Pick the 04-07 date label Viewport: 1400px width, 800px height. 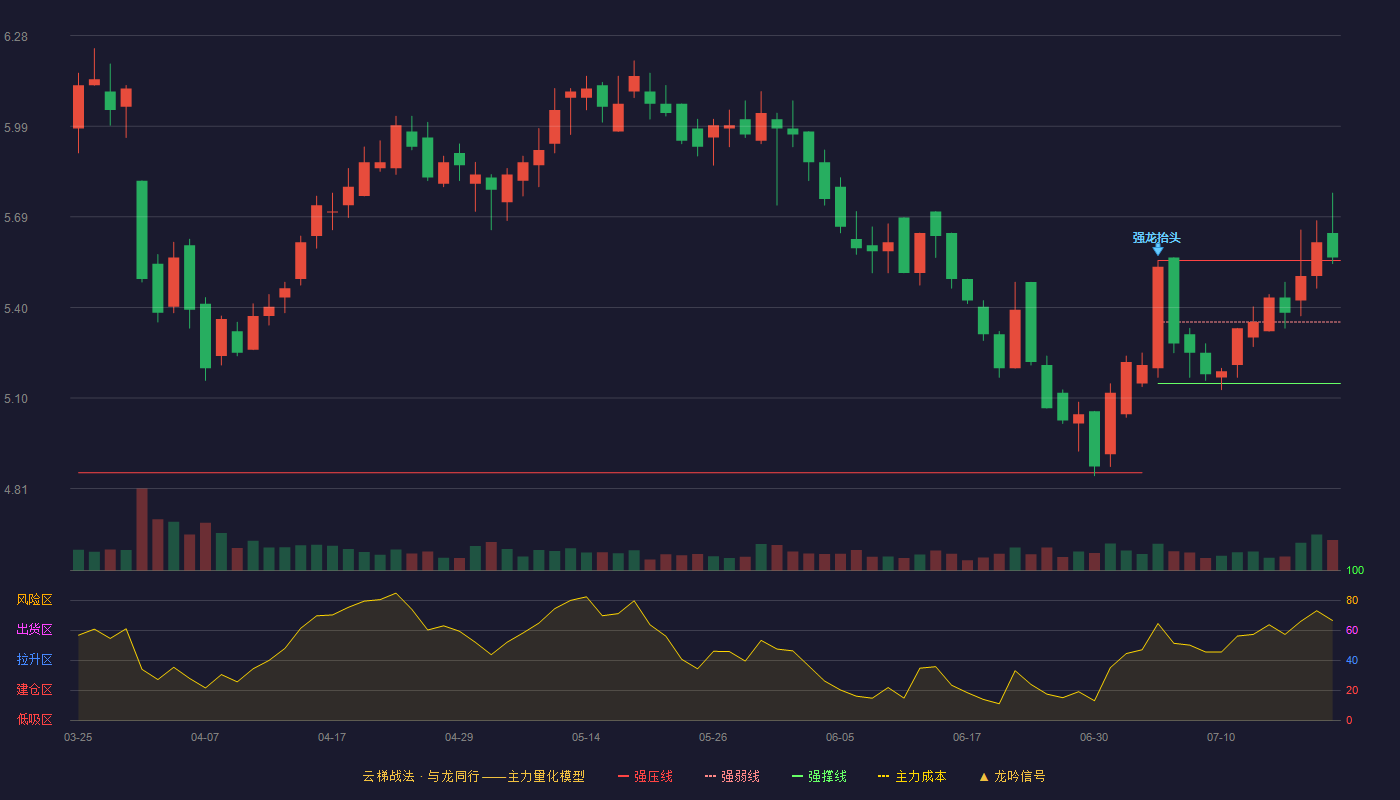tap(205, 737)
